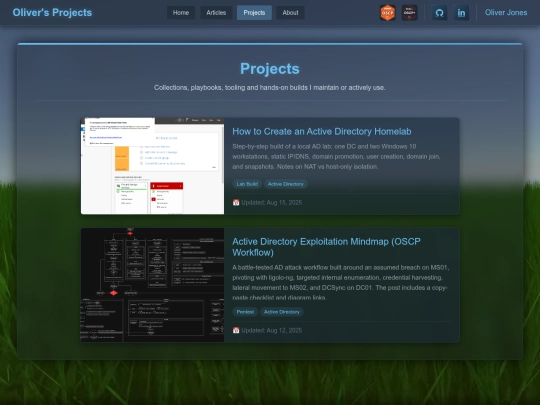Select the Lab Build tag
Image resolution: width=540 pixels, height=405 pixels.
click(x=247, y=184)
